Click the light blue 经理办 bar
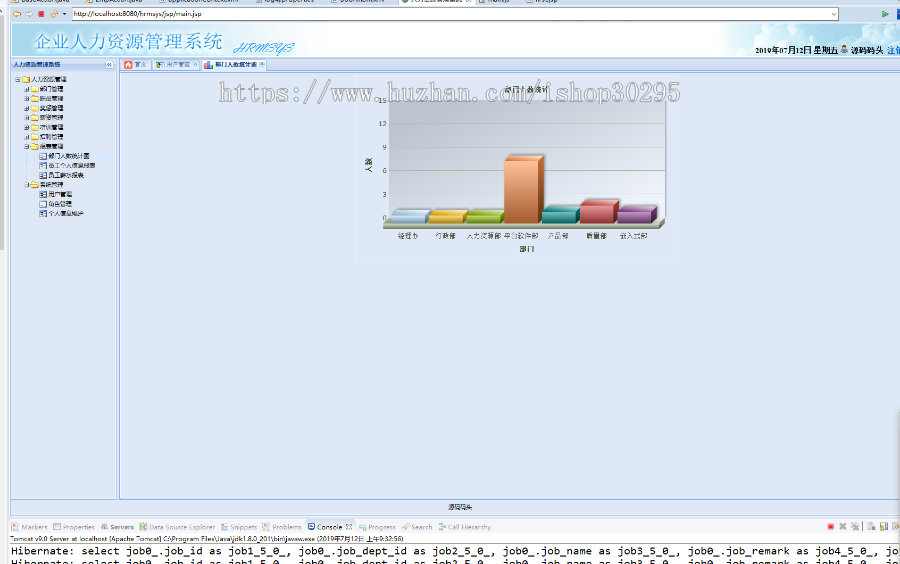This screenshot has height=564, width=900. coord(410,216)
